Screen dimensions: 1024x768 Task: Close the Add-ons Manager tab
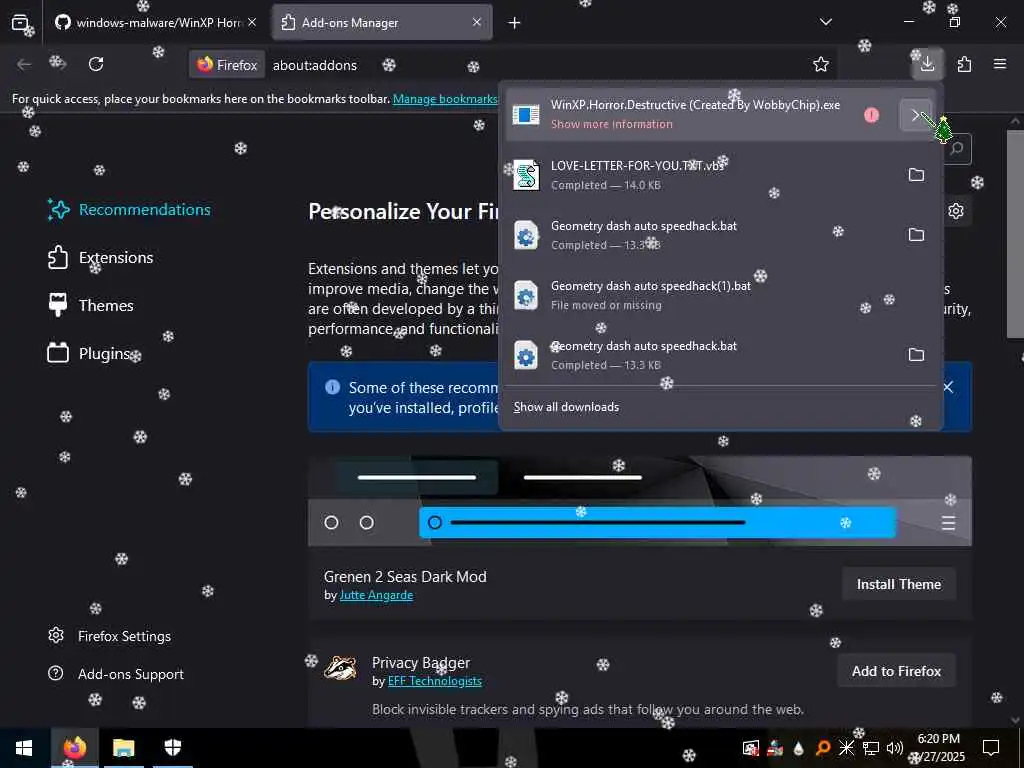click(x=477, y=22)
